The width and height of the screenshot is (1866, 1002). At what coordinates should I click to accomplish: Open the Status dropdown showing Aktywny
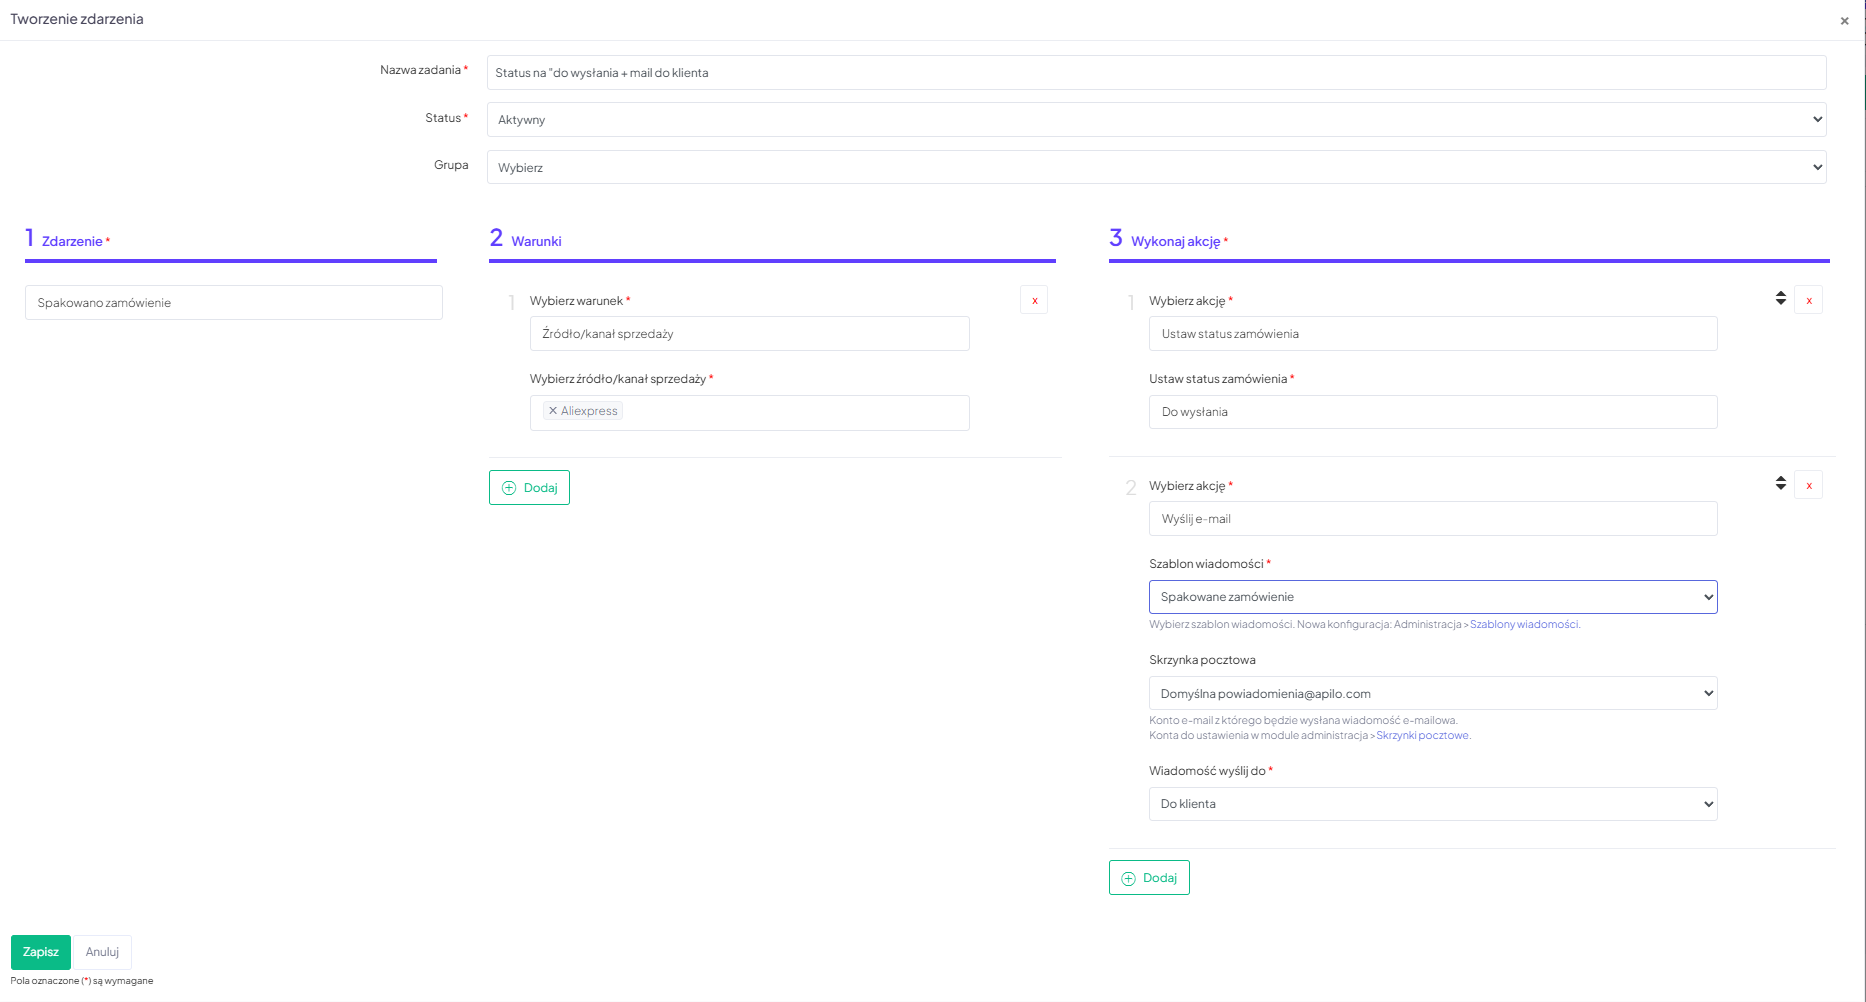point(1156,120)
